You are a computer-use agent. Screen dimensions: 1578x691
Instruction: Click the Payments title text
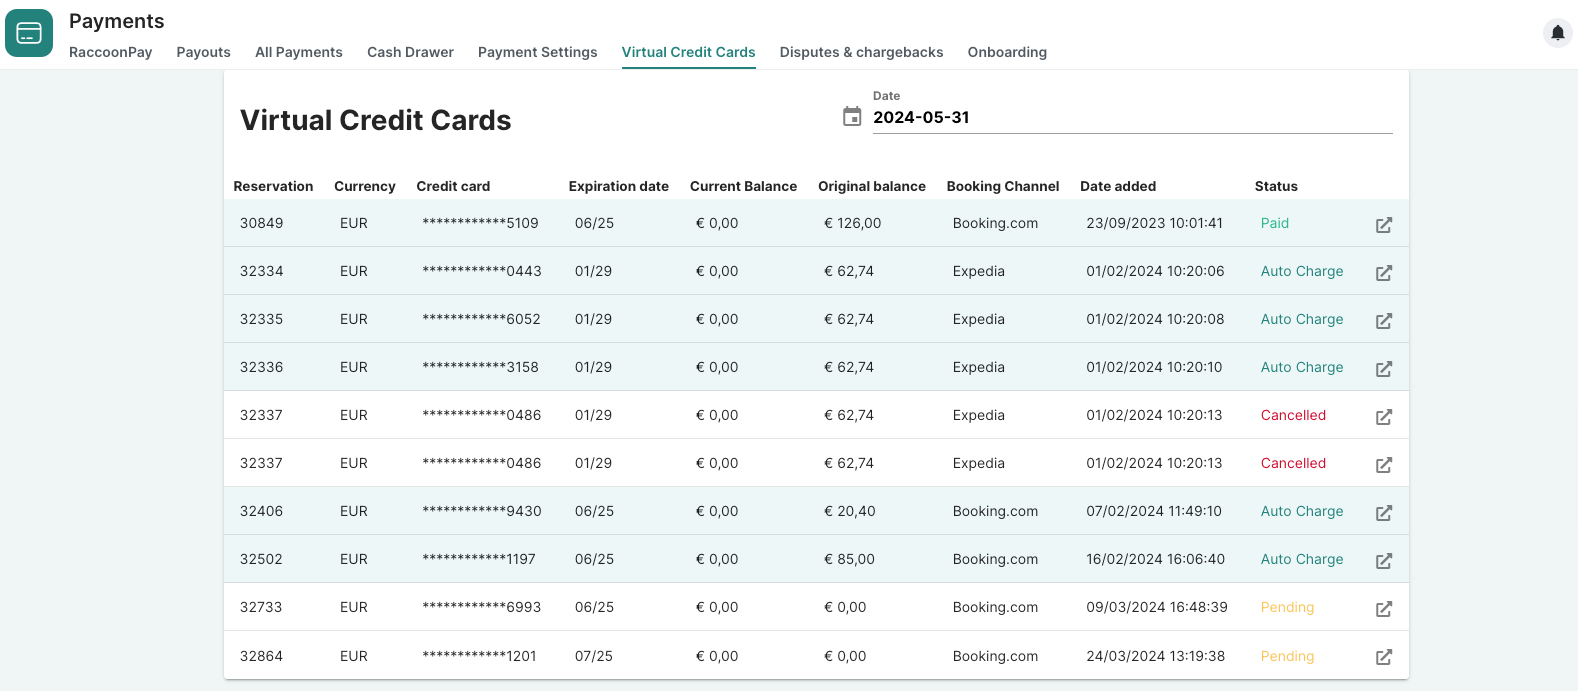click(x=117, y=21)
